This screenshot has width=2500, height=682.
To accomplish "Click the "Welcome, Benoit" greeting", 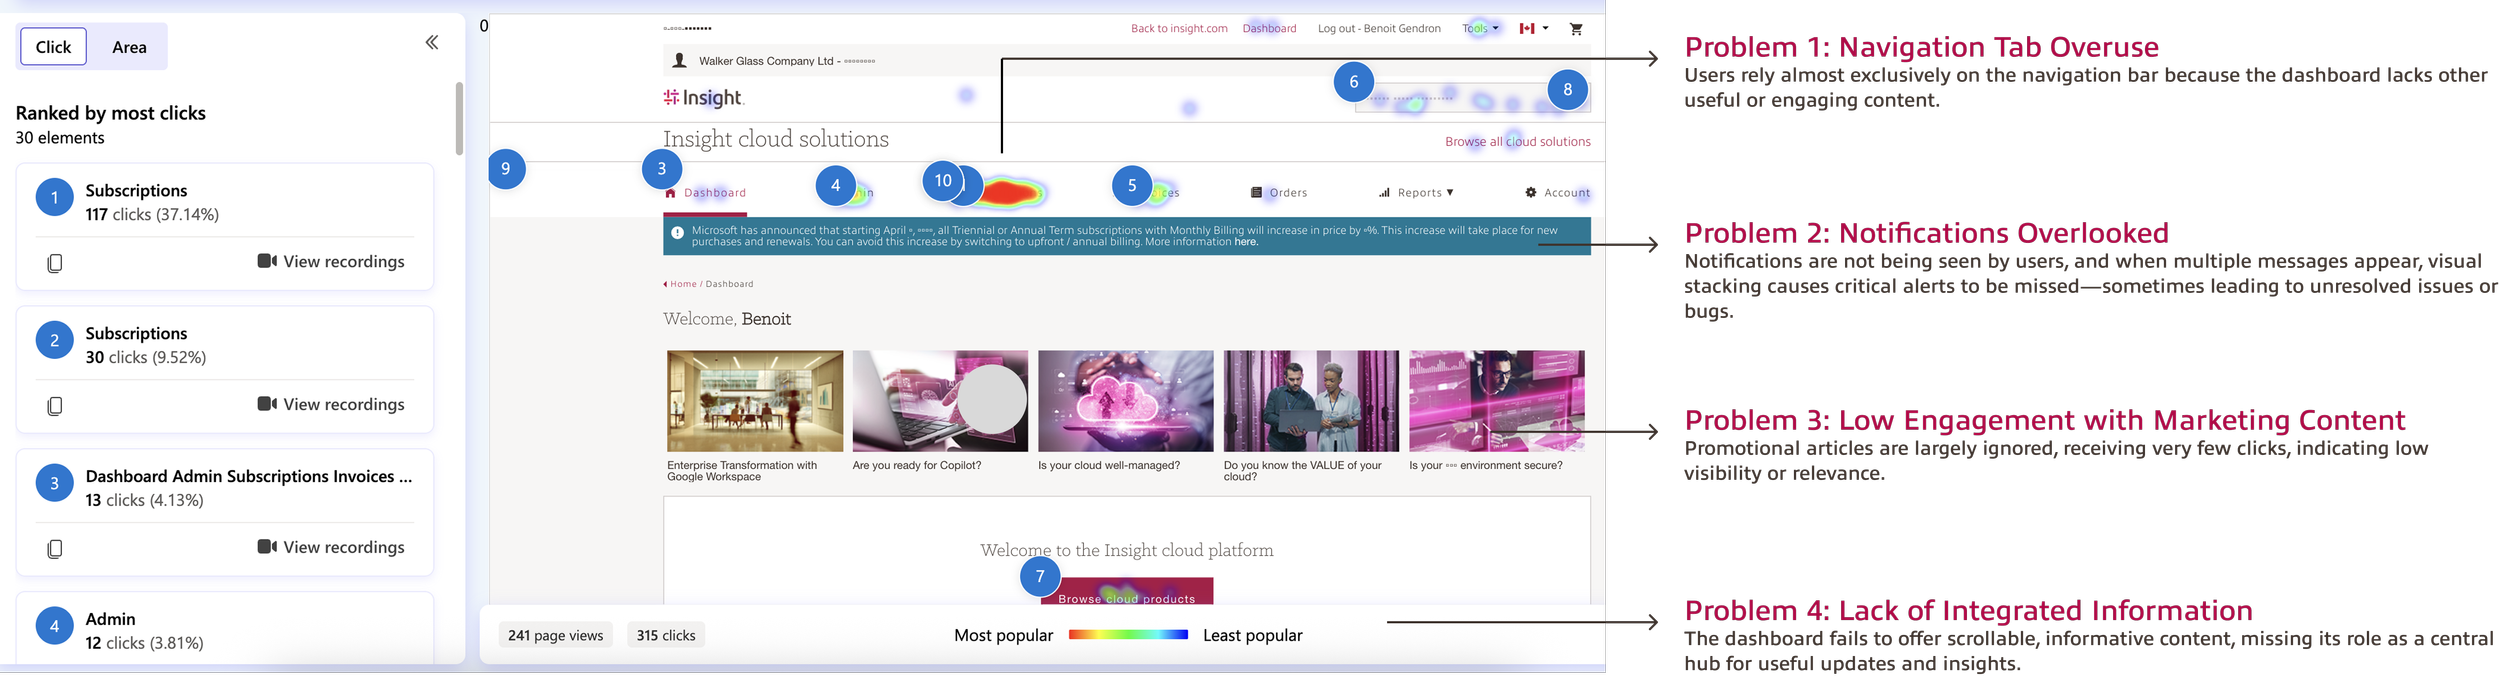I will coord(727,319).
